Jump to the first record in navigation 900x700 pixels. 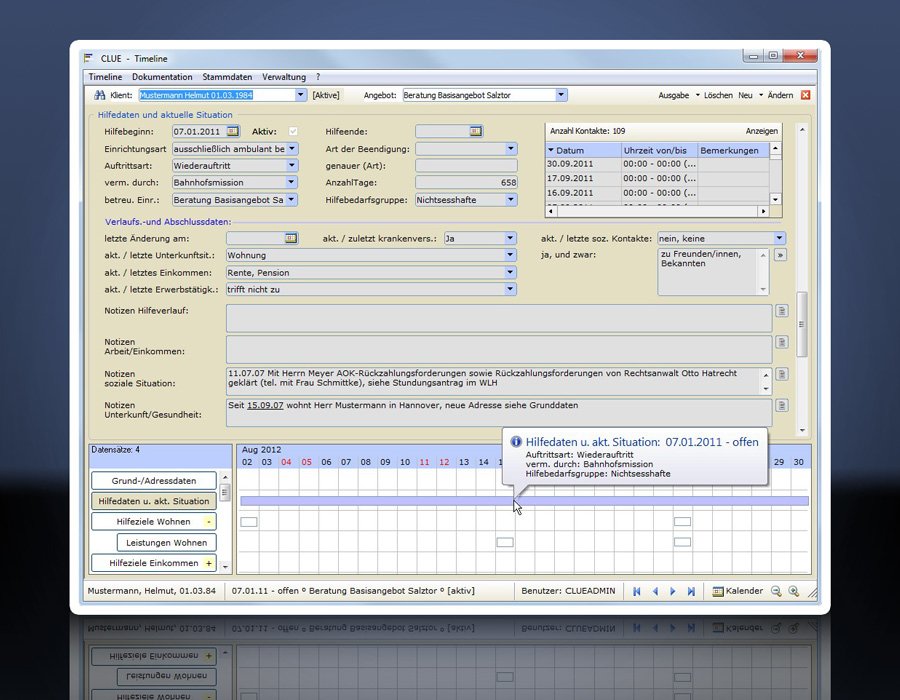tap(637, 591)
